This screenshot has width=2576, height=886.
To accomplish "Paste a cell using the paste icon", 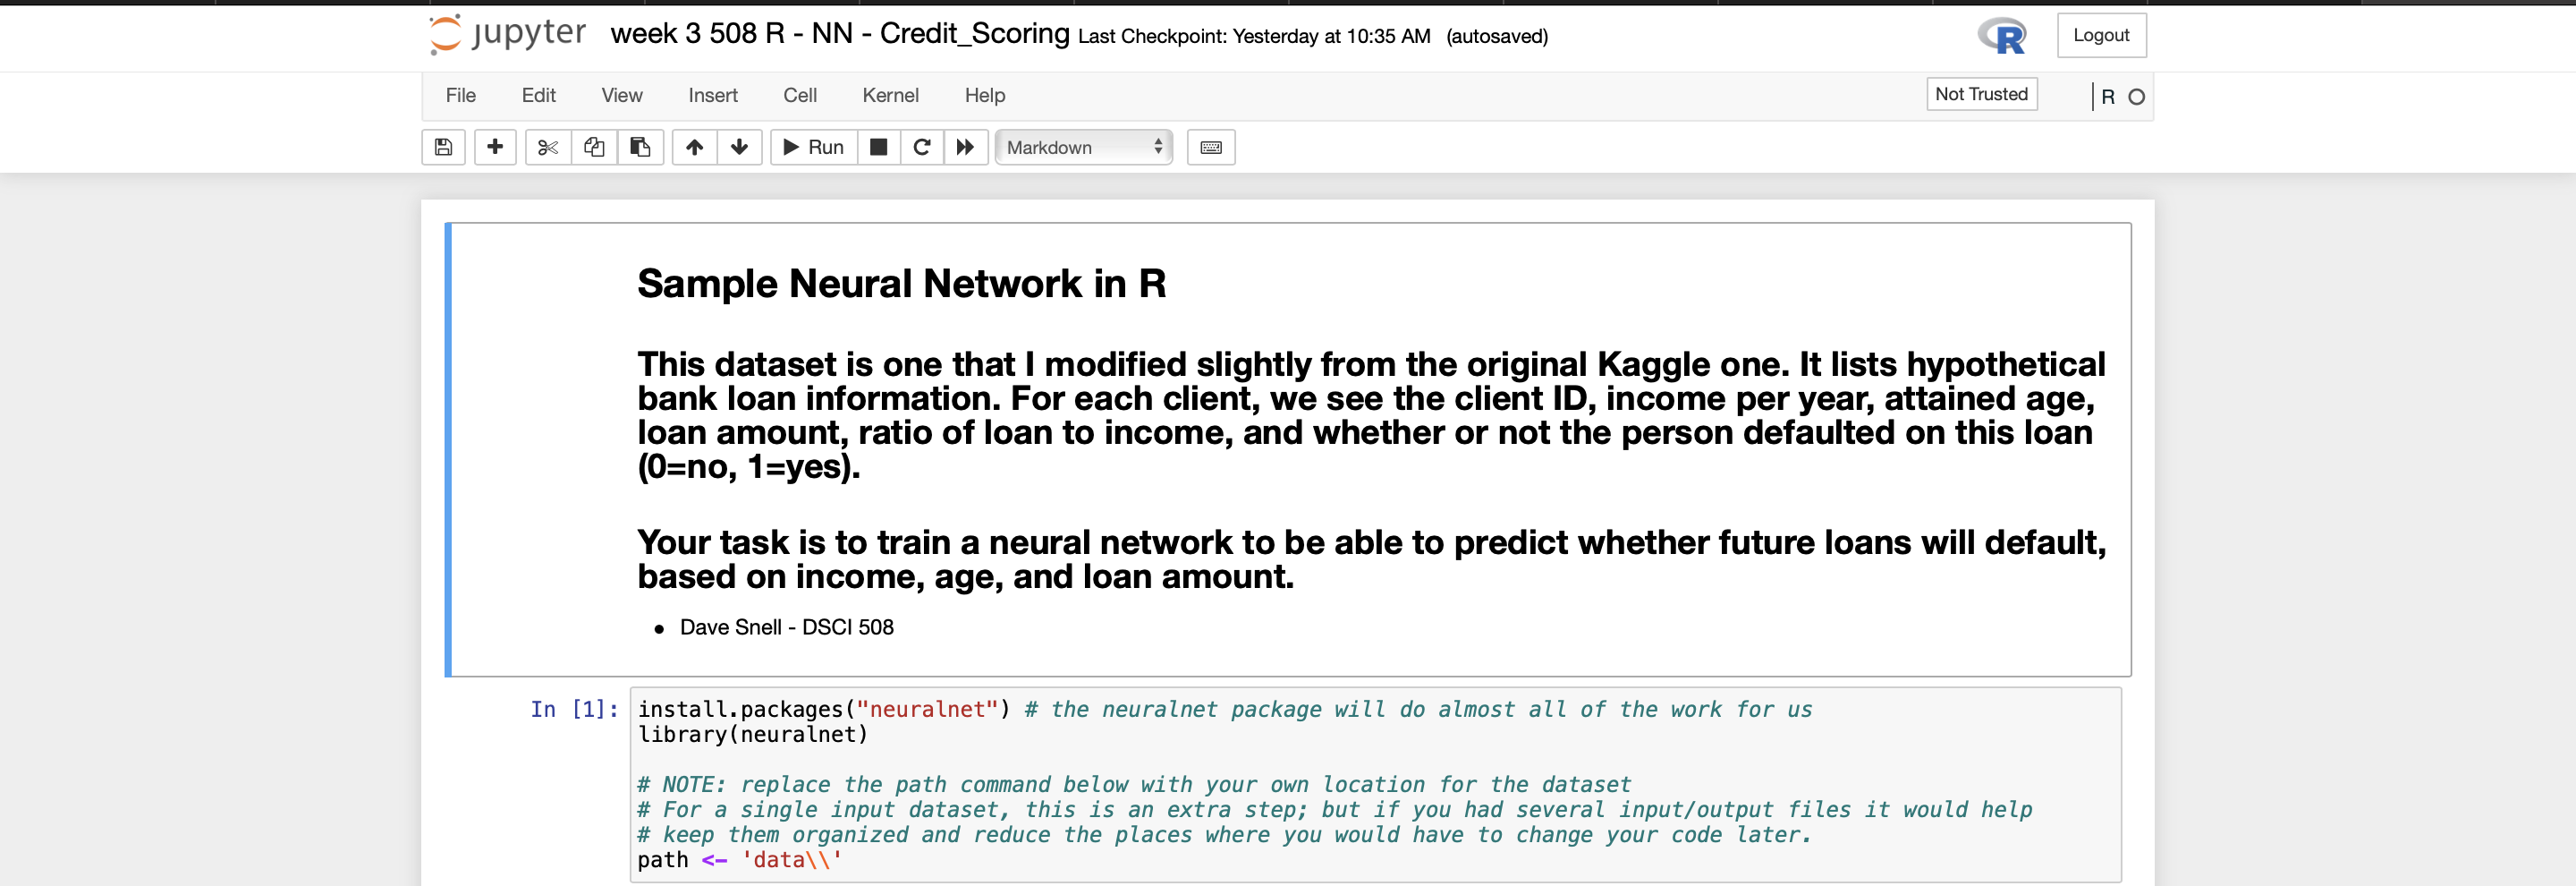I will [641, 147].
